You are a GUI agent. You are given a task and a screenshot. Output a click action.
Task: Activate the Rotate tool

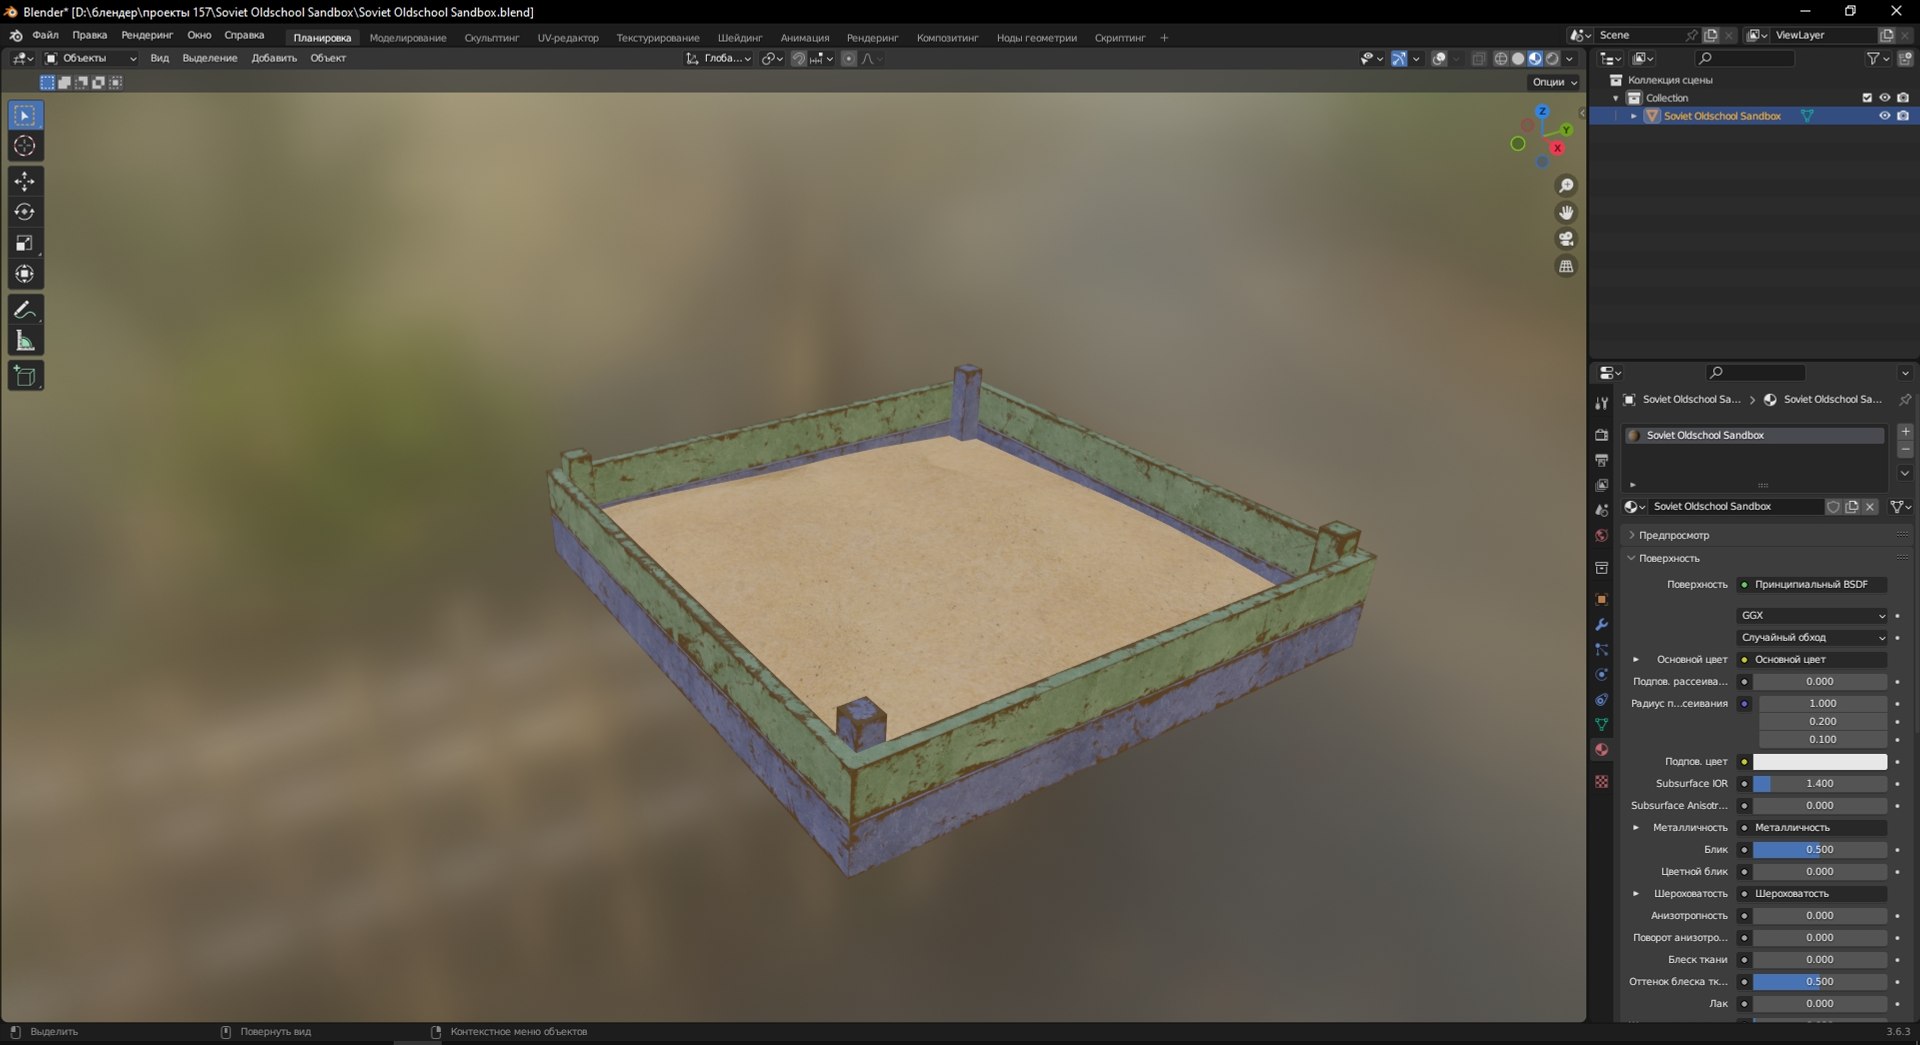pos(25,212)
